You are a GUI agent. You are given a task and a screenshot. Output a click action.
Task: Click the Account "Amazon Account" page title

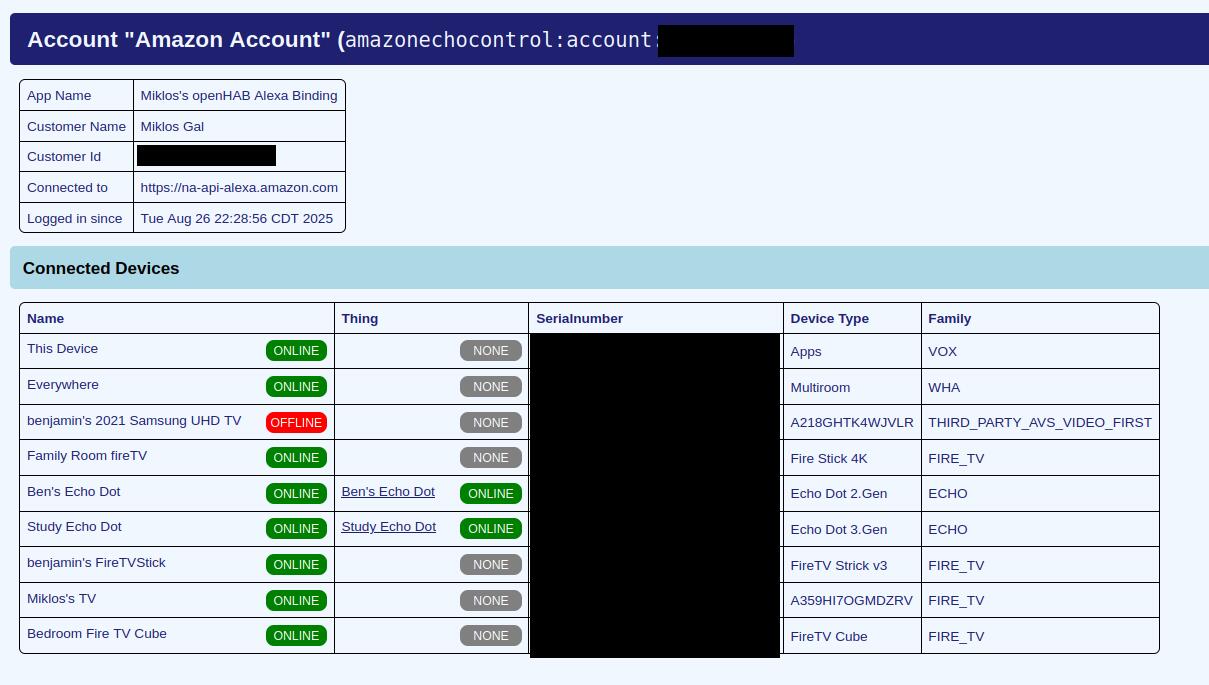(x=410, y=40)
